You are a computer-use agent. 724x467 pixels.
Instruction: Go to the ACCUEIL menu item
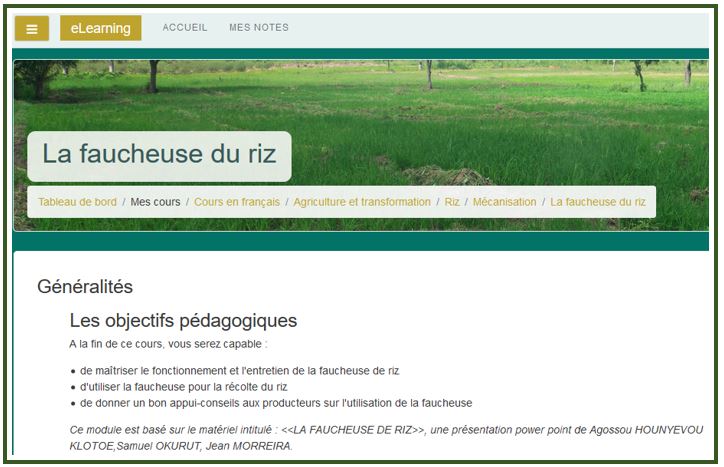click(185, 28)
